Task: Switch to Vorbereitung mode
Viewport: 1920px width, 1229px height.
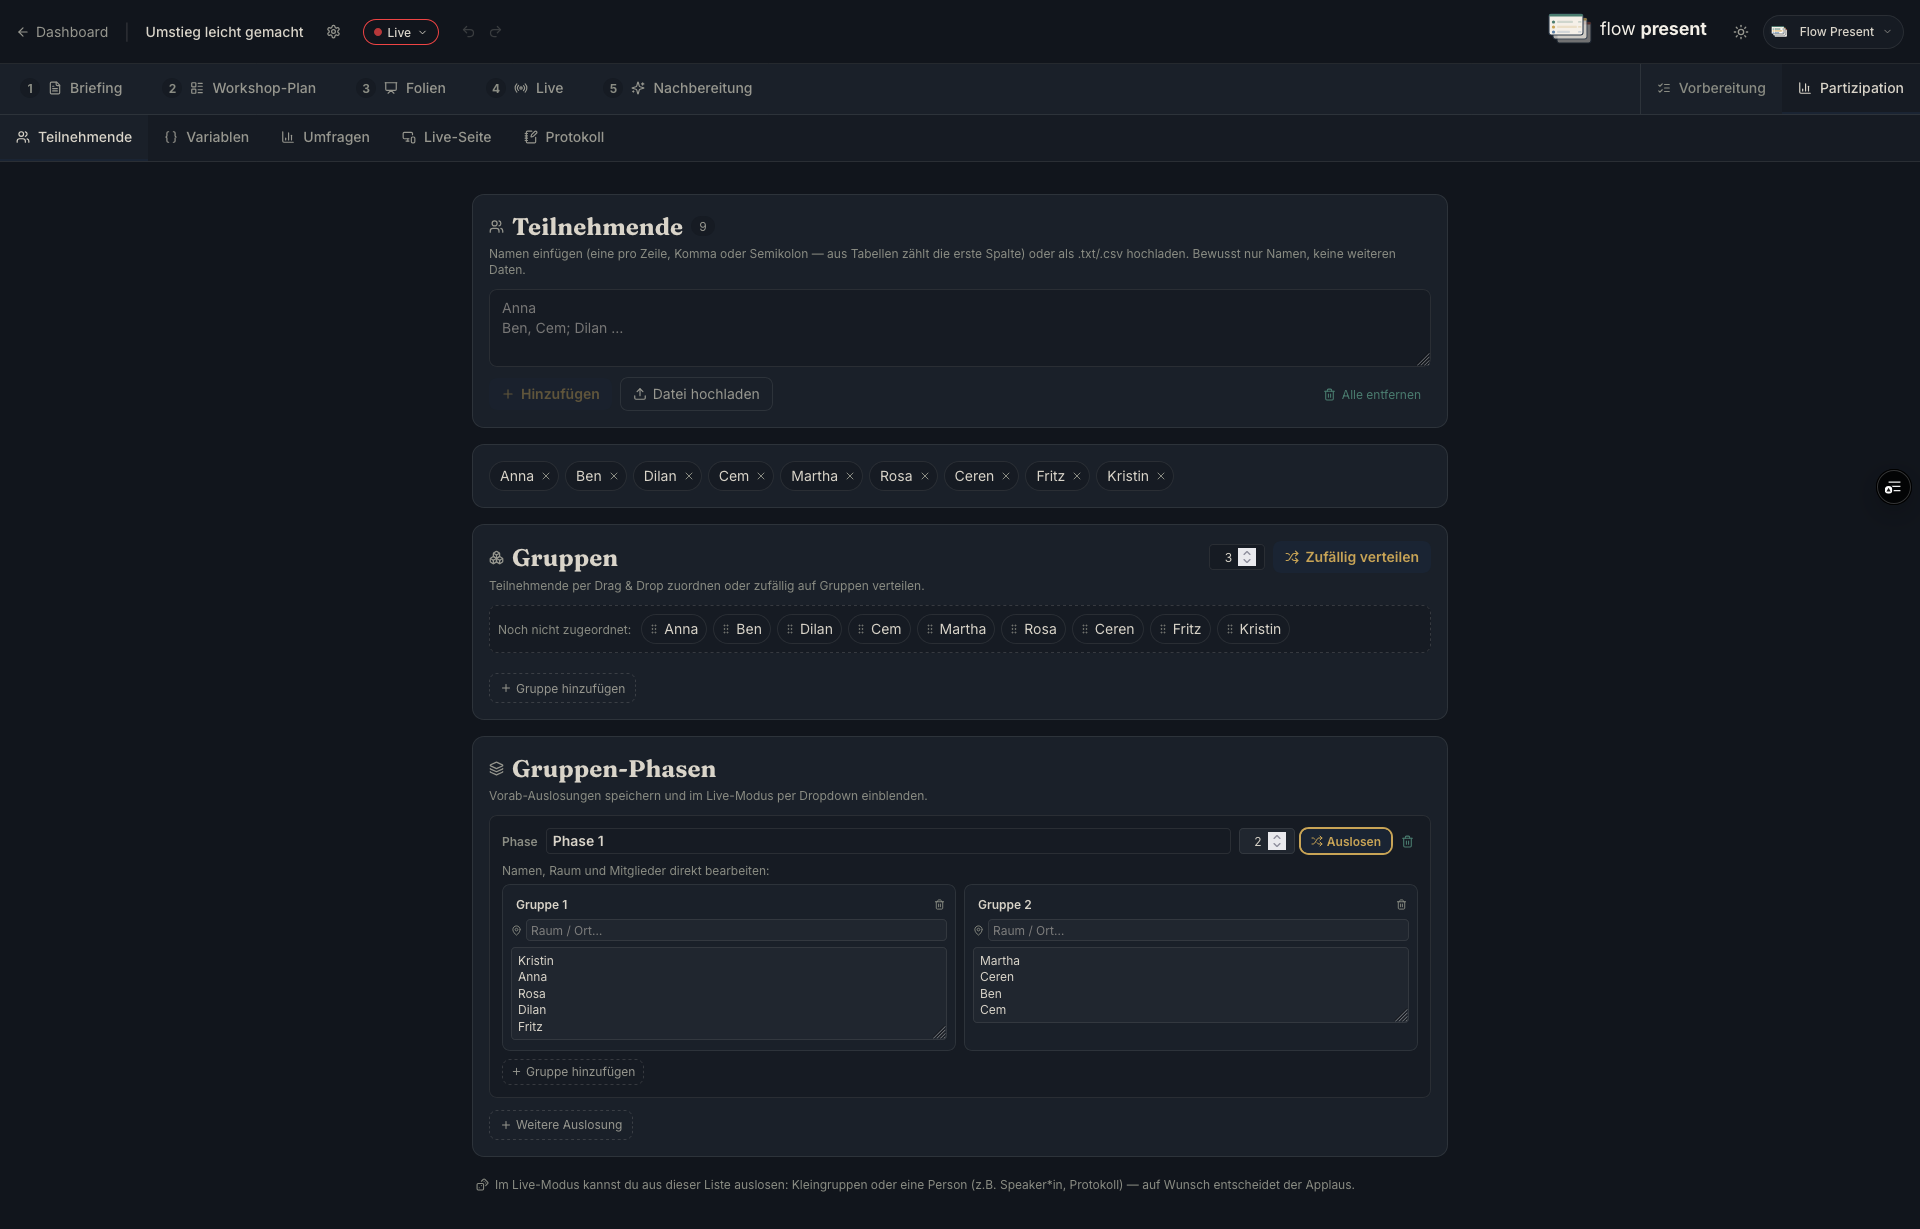Action: 1711,89
